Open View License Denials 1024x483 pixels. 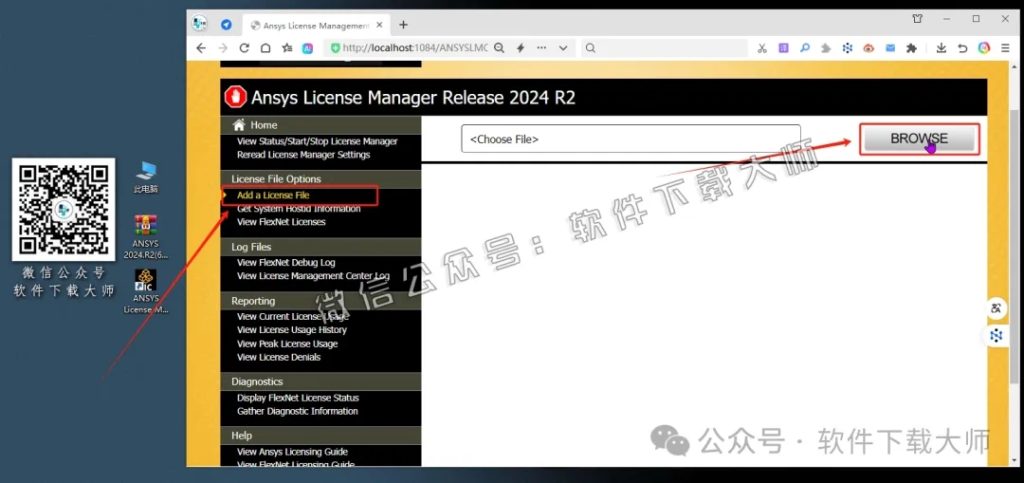click(x=279, y=357)
